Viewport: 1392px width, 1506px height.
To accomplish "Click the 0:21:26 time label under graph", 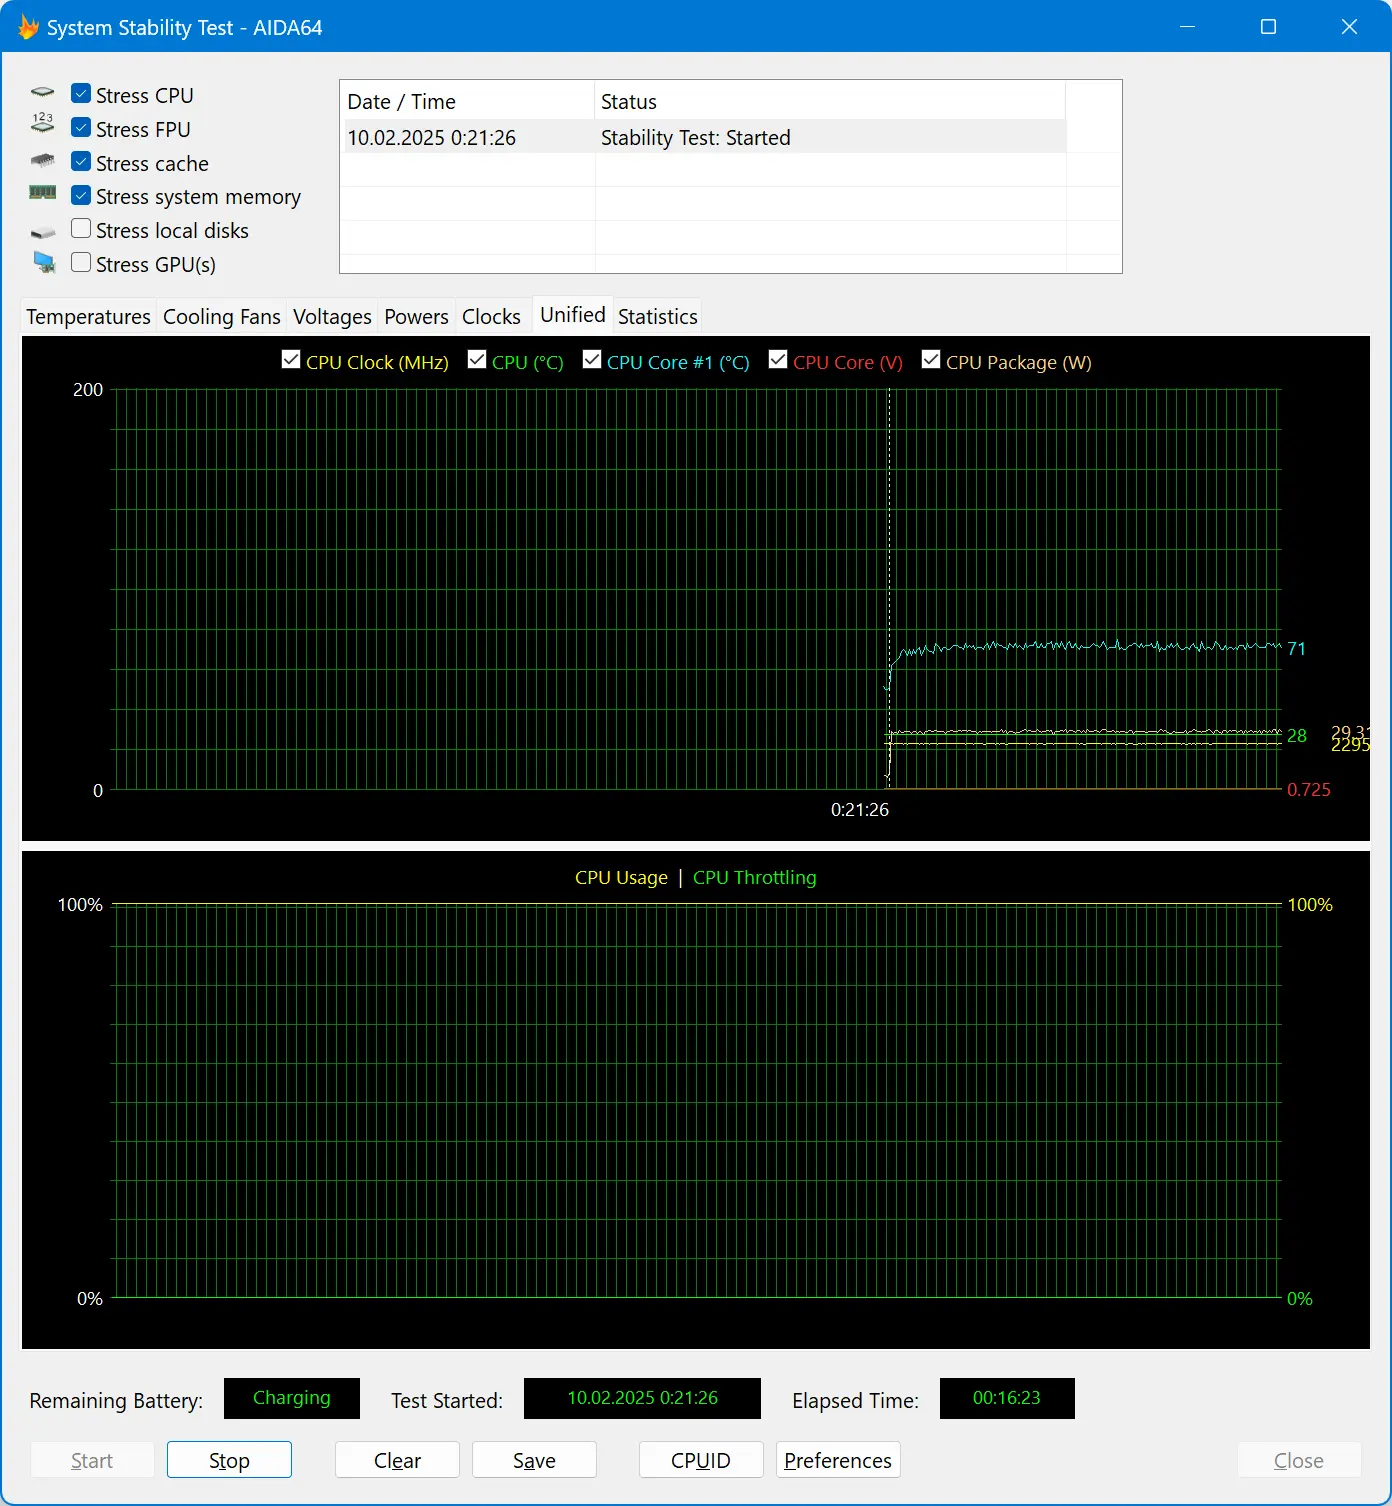I will 860,809.
